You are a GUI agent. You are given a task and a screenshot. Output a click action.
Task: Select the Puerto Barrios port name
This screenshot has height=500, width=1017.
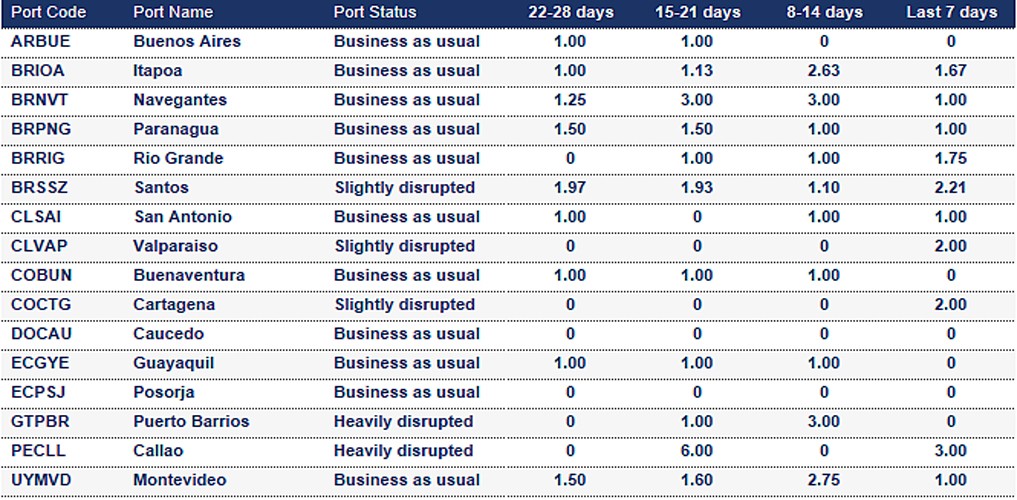pyautogui.click(x=191, y=422)
